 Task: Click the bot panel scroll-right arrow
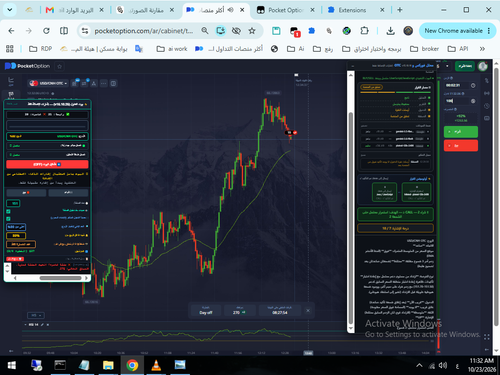point(86,278)
